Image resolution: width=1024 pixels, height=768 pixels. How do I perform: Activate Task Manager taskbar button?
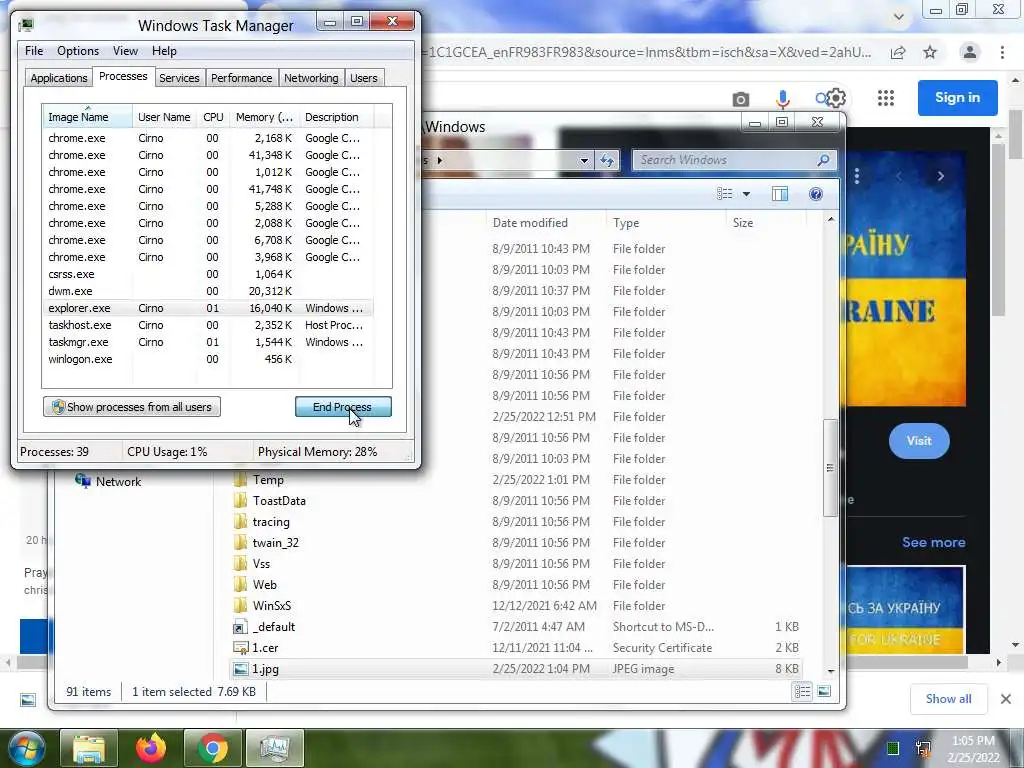point(274,748)
